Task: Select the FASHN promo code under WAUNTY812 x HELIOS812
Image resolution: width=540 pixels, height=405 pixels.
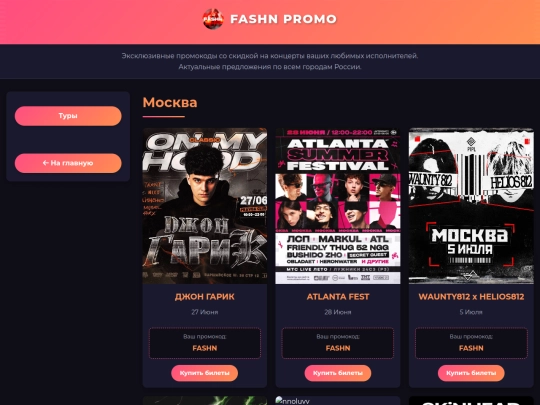Action: (471, 348)
